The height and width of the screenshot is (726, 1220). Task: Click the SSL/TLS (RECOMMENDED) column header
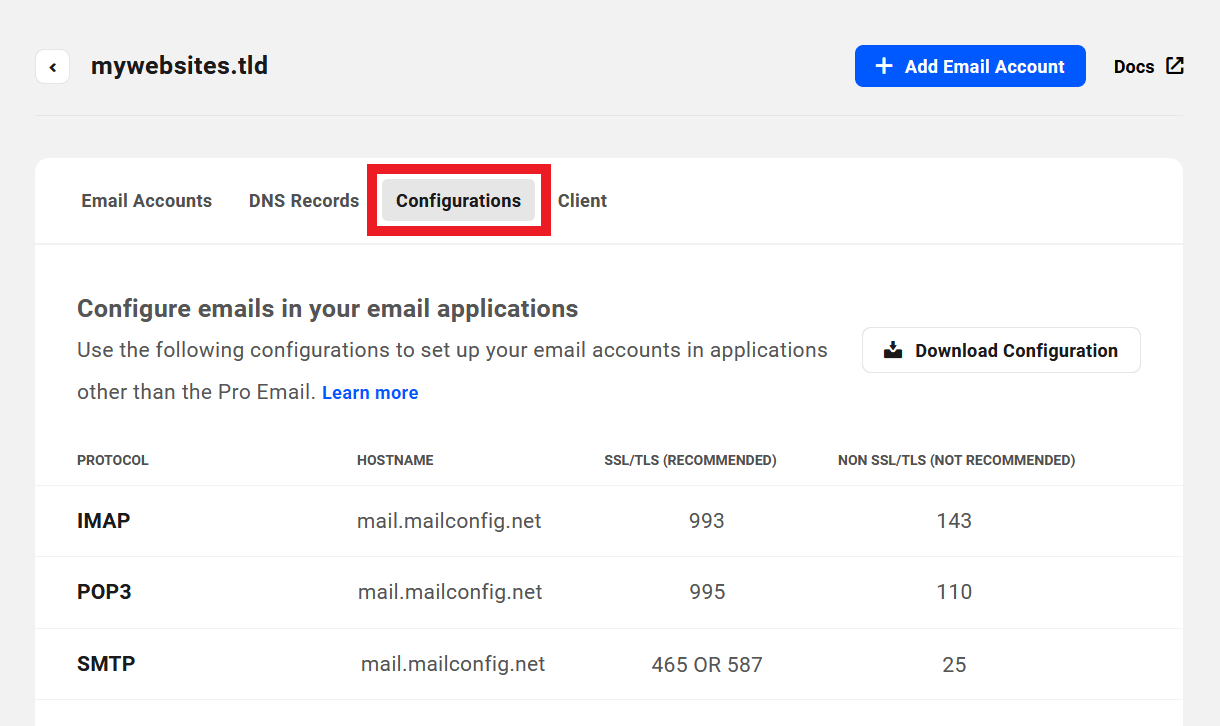coord(690,460)
